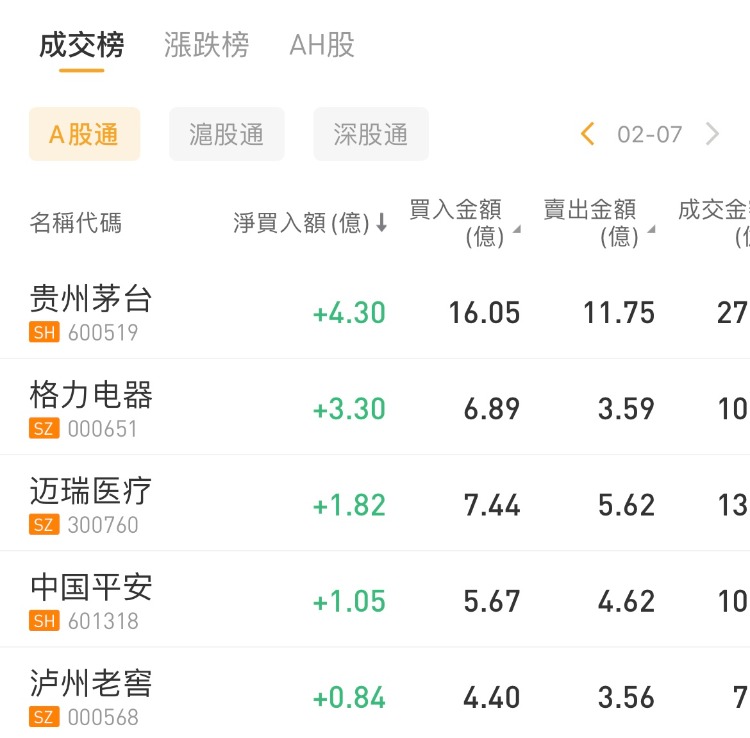Open 格力电器 stock details

[91, 395]
